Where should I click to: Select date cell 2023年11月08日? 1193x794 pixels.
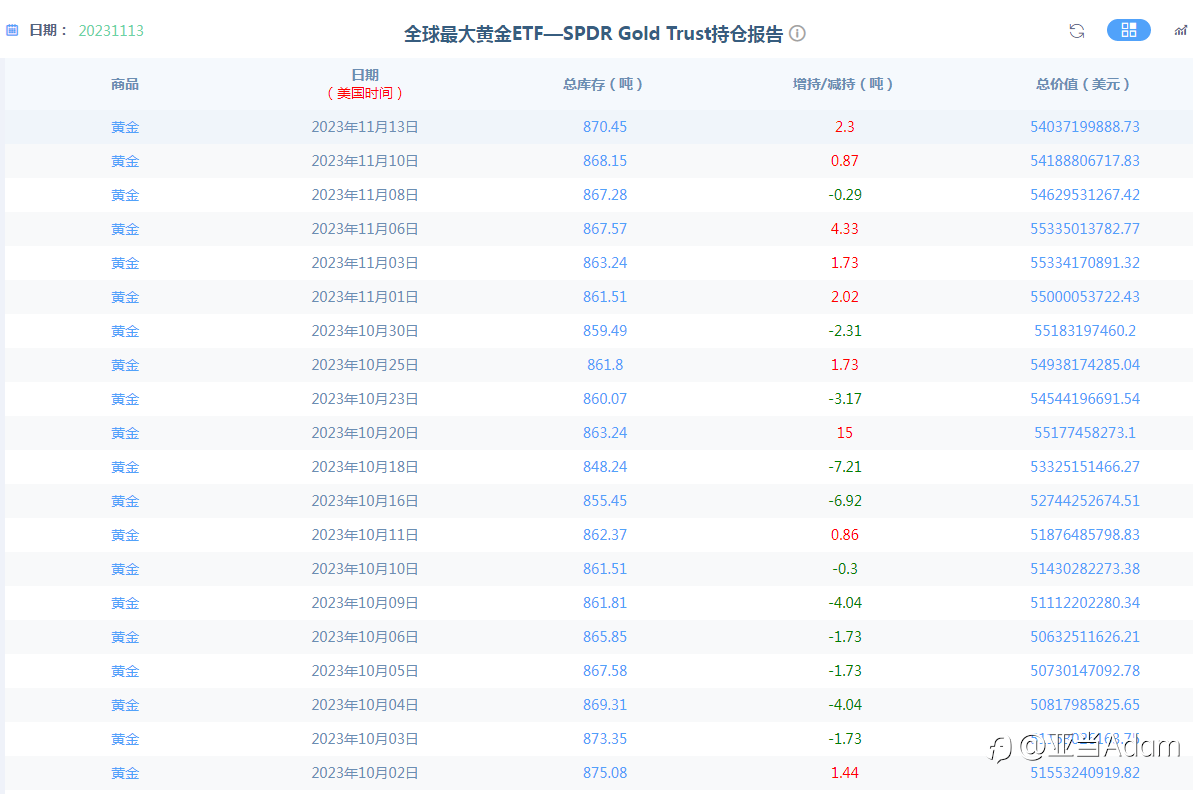click(x=364, y=195)
